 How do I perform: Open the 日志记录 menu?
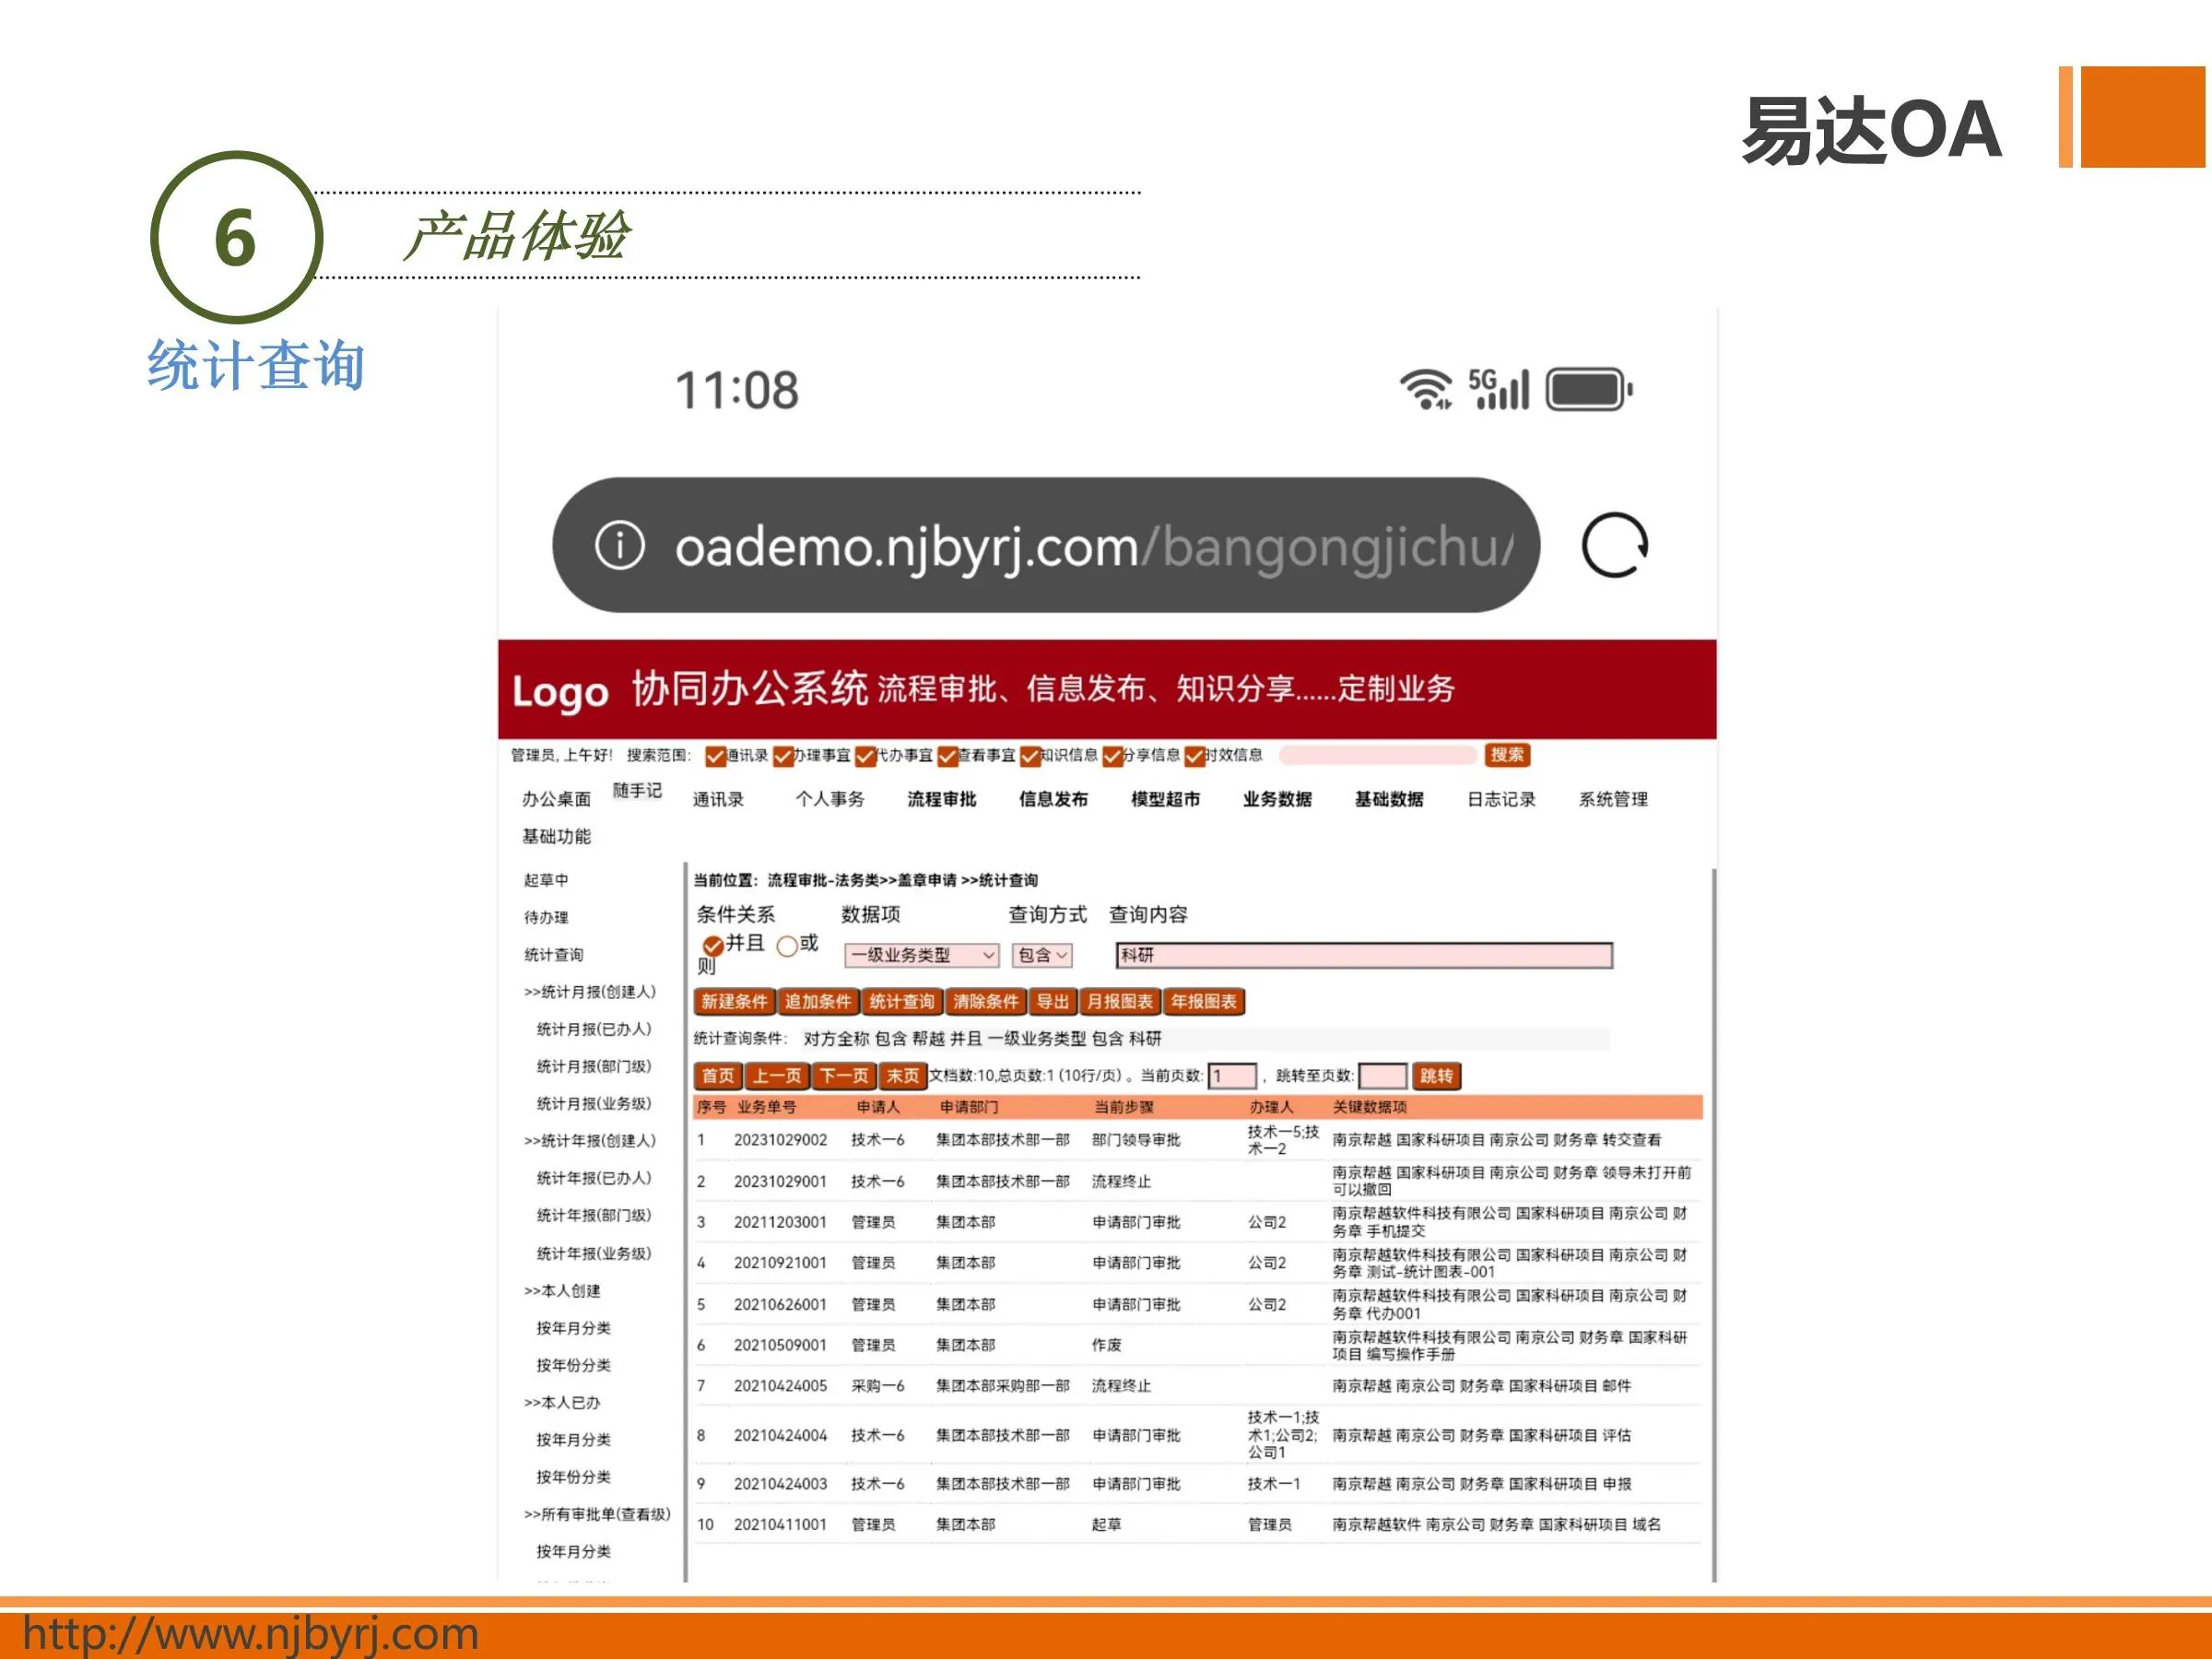tap(1502, 799)
